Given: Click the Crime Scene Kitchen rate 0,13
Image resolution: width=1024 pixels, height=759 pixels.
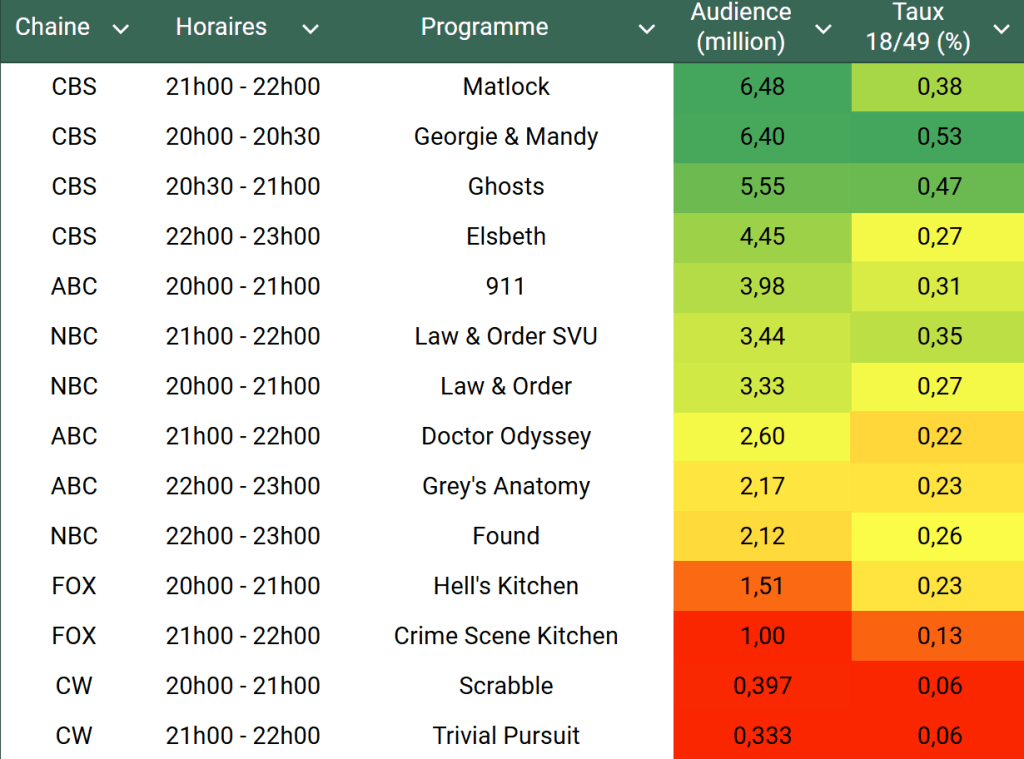Looking at the screenshot, I should point(939,636).
